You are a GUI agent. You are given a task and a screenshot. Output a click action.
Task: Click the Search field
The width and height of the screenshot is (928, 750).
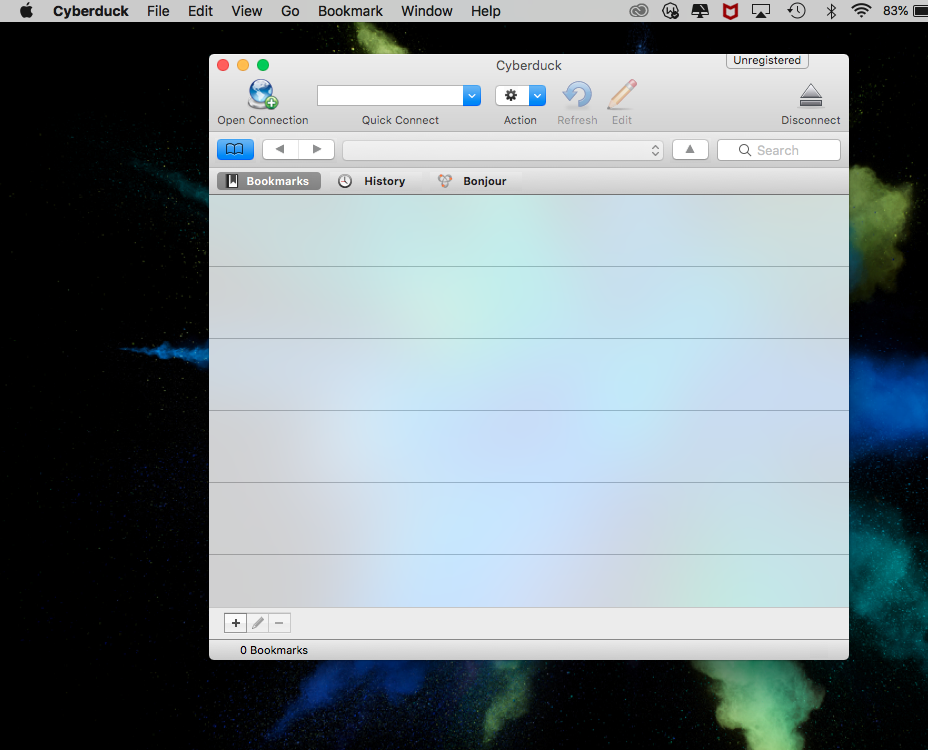[x=778, y=150]
